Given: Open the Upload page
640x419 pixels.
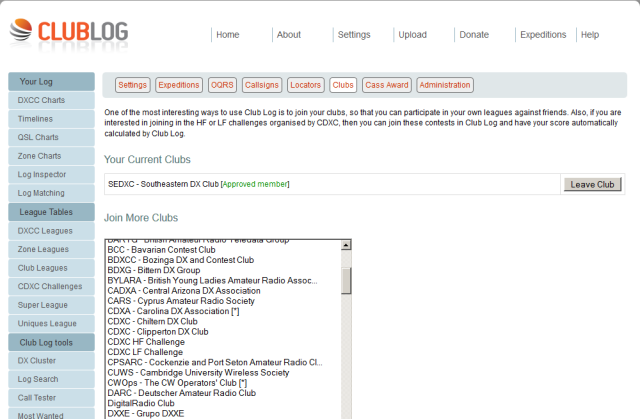Looking at the screenshot, I should click(413, 35).
